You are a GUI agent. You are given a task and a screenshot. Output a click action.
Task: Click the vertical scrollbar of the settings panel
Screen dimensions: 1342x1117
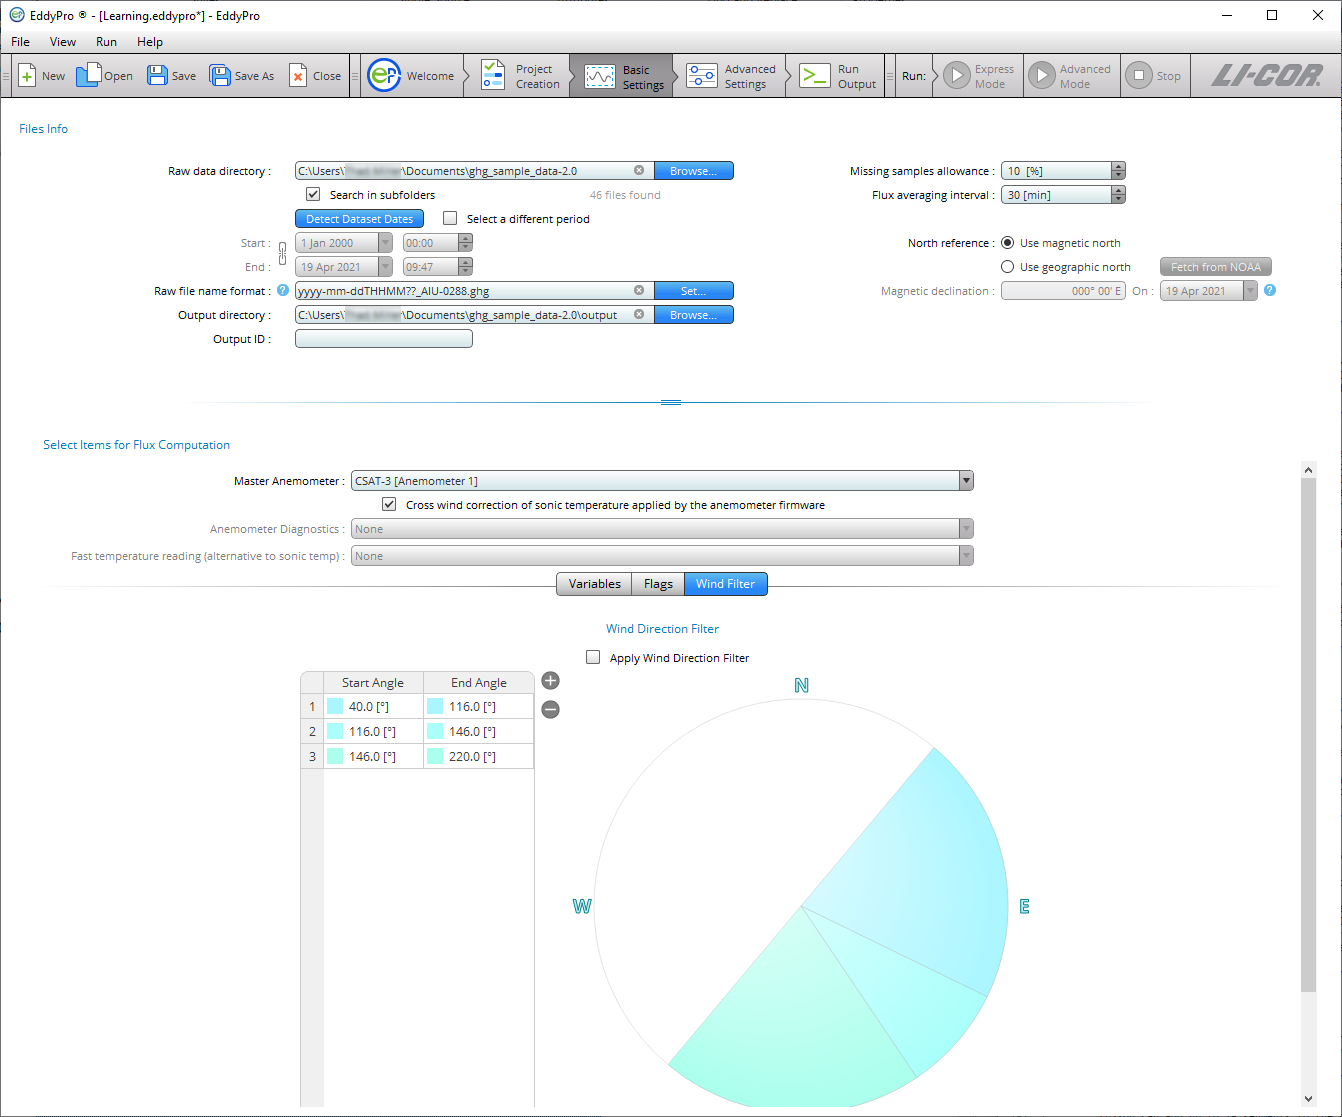[x=1308, y=735]
